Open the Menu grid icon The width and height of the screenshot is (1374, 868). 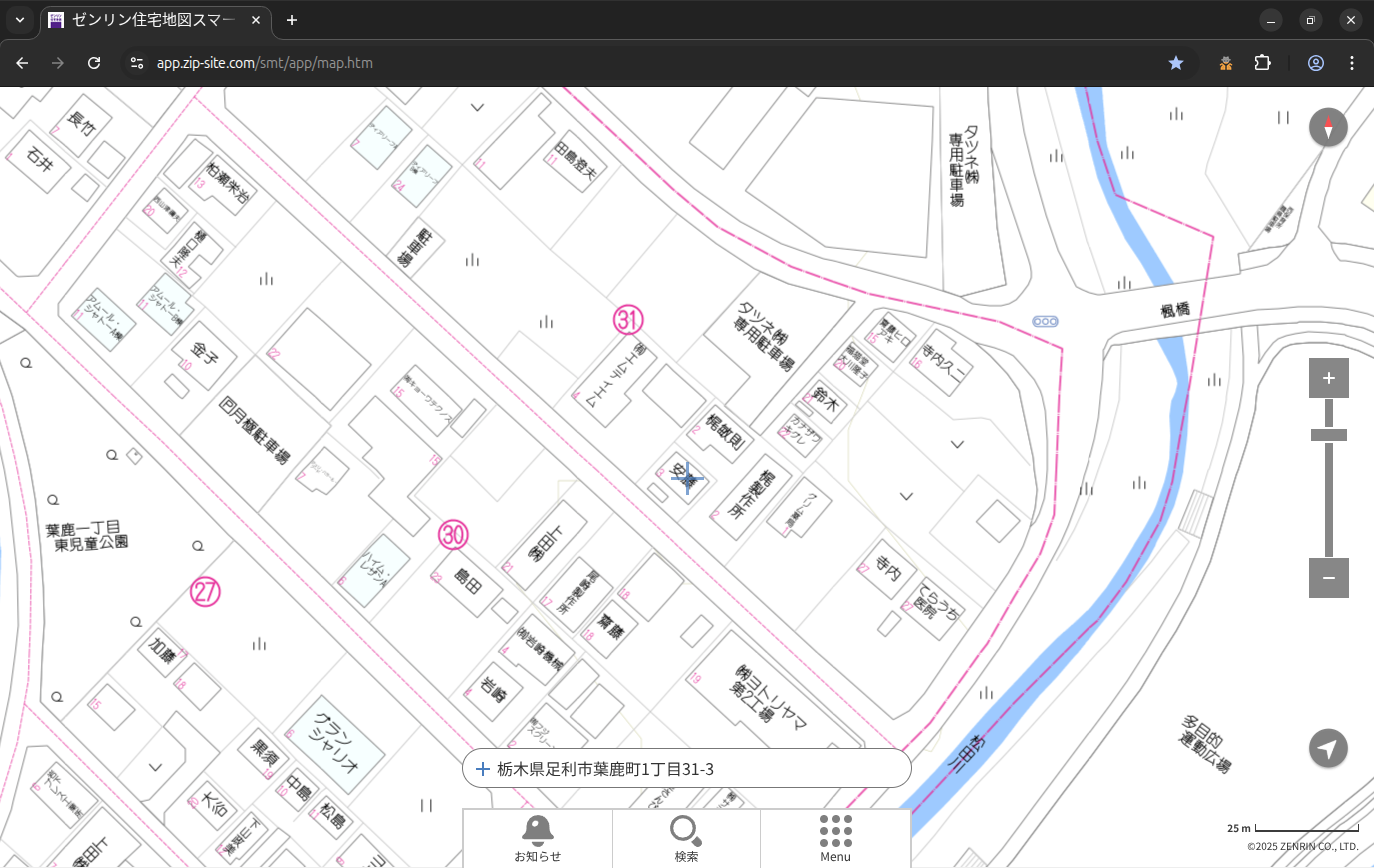(835, 838)
